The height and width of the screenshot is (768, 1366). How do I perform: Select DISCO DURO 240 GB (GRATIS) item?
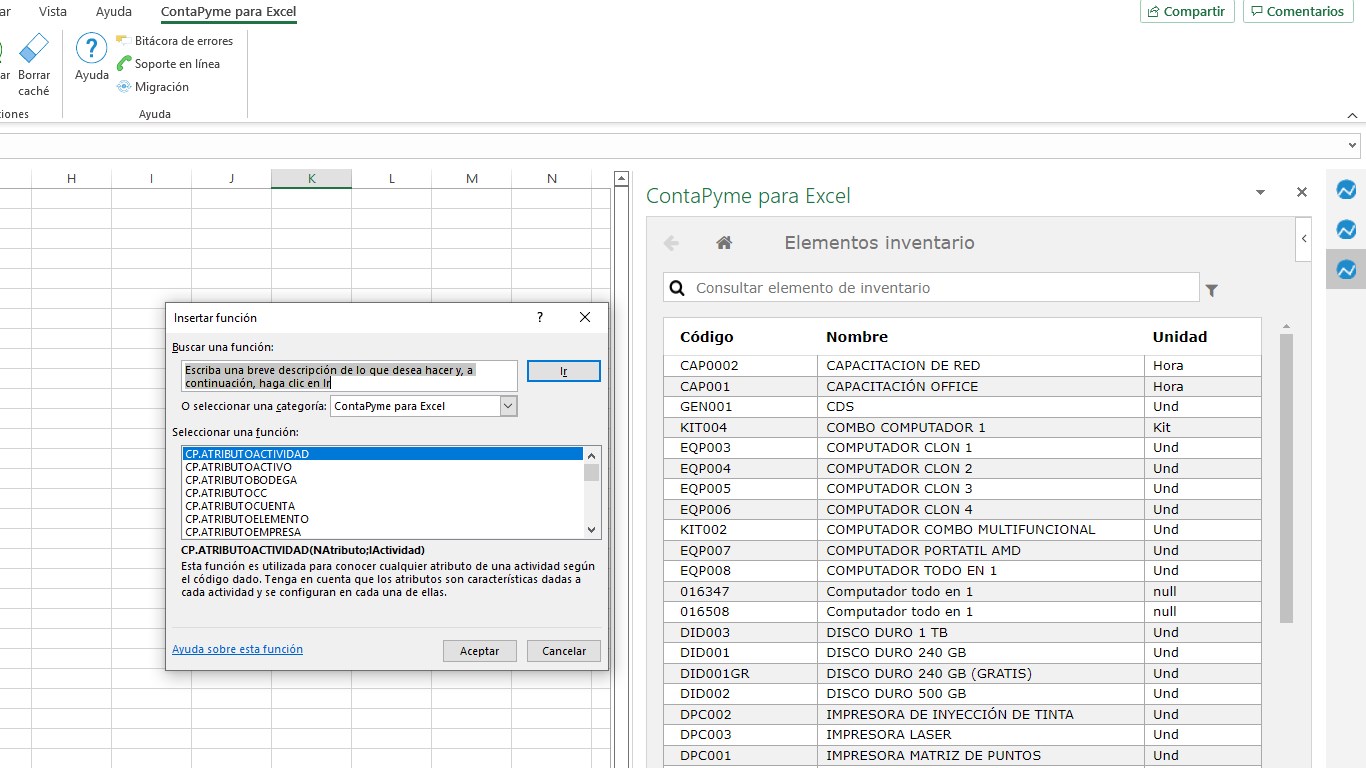pos(962,673)
